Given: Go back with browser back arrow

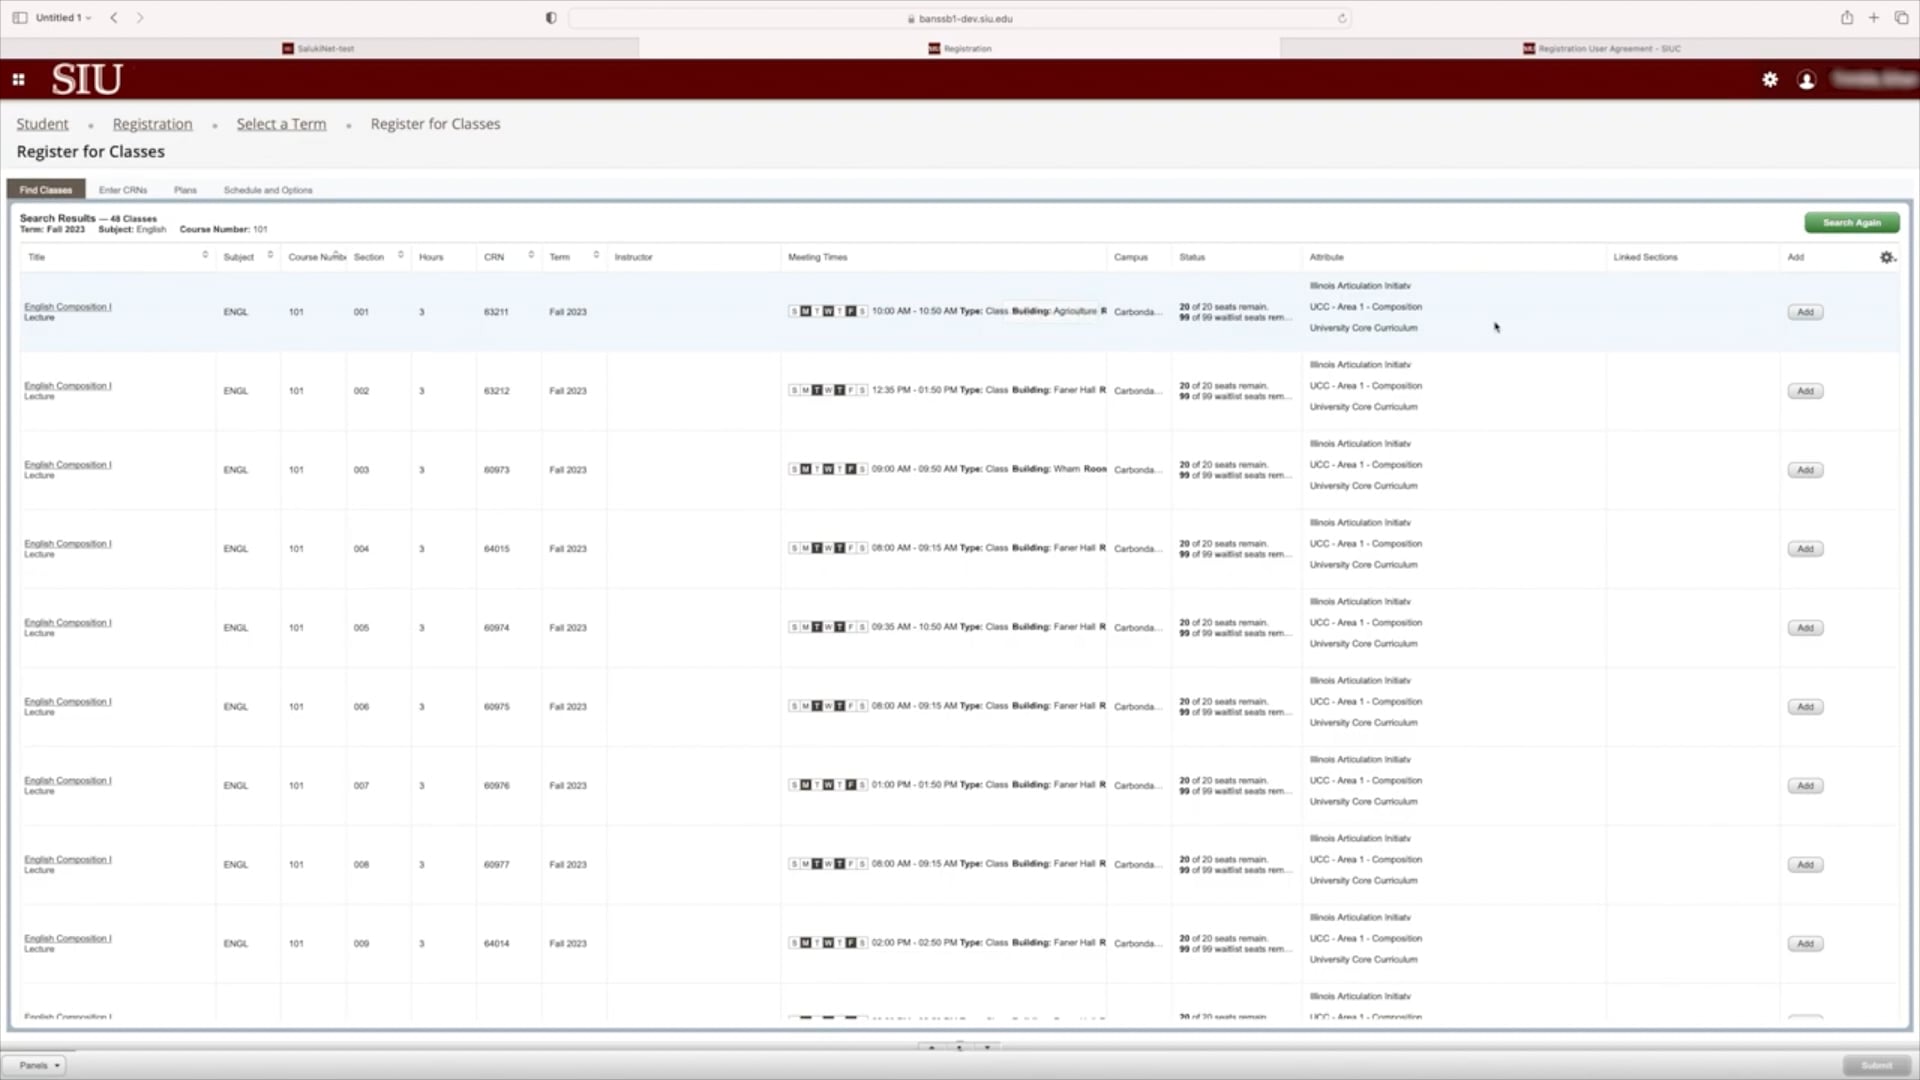Looking at the screenshot, I should point(114,18).
